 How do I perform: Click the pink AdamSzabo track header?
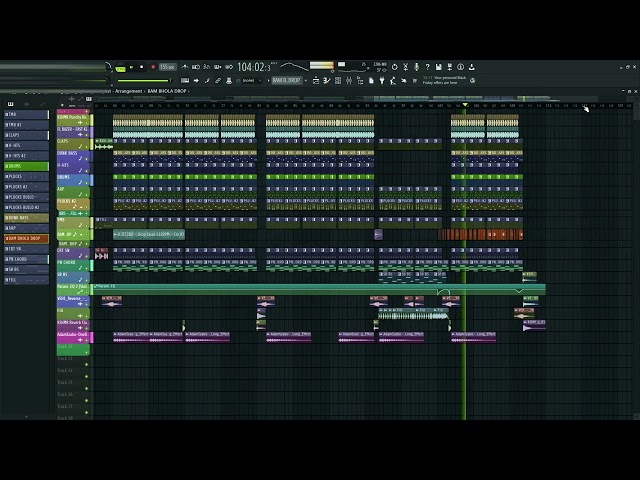coord(73,338)
